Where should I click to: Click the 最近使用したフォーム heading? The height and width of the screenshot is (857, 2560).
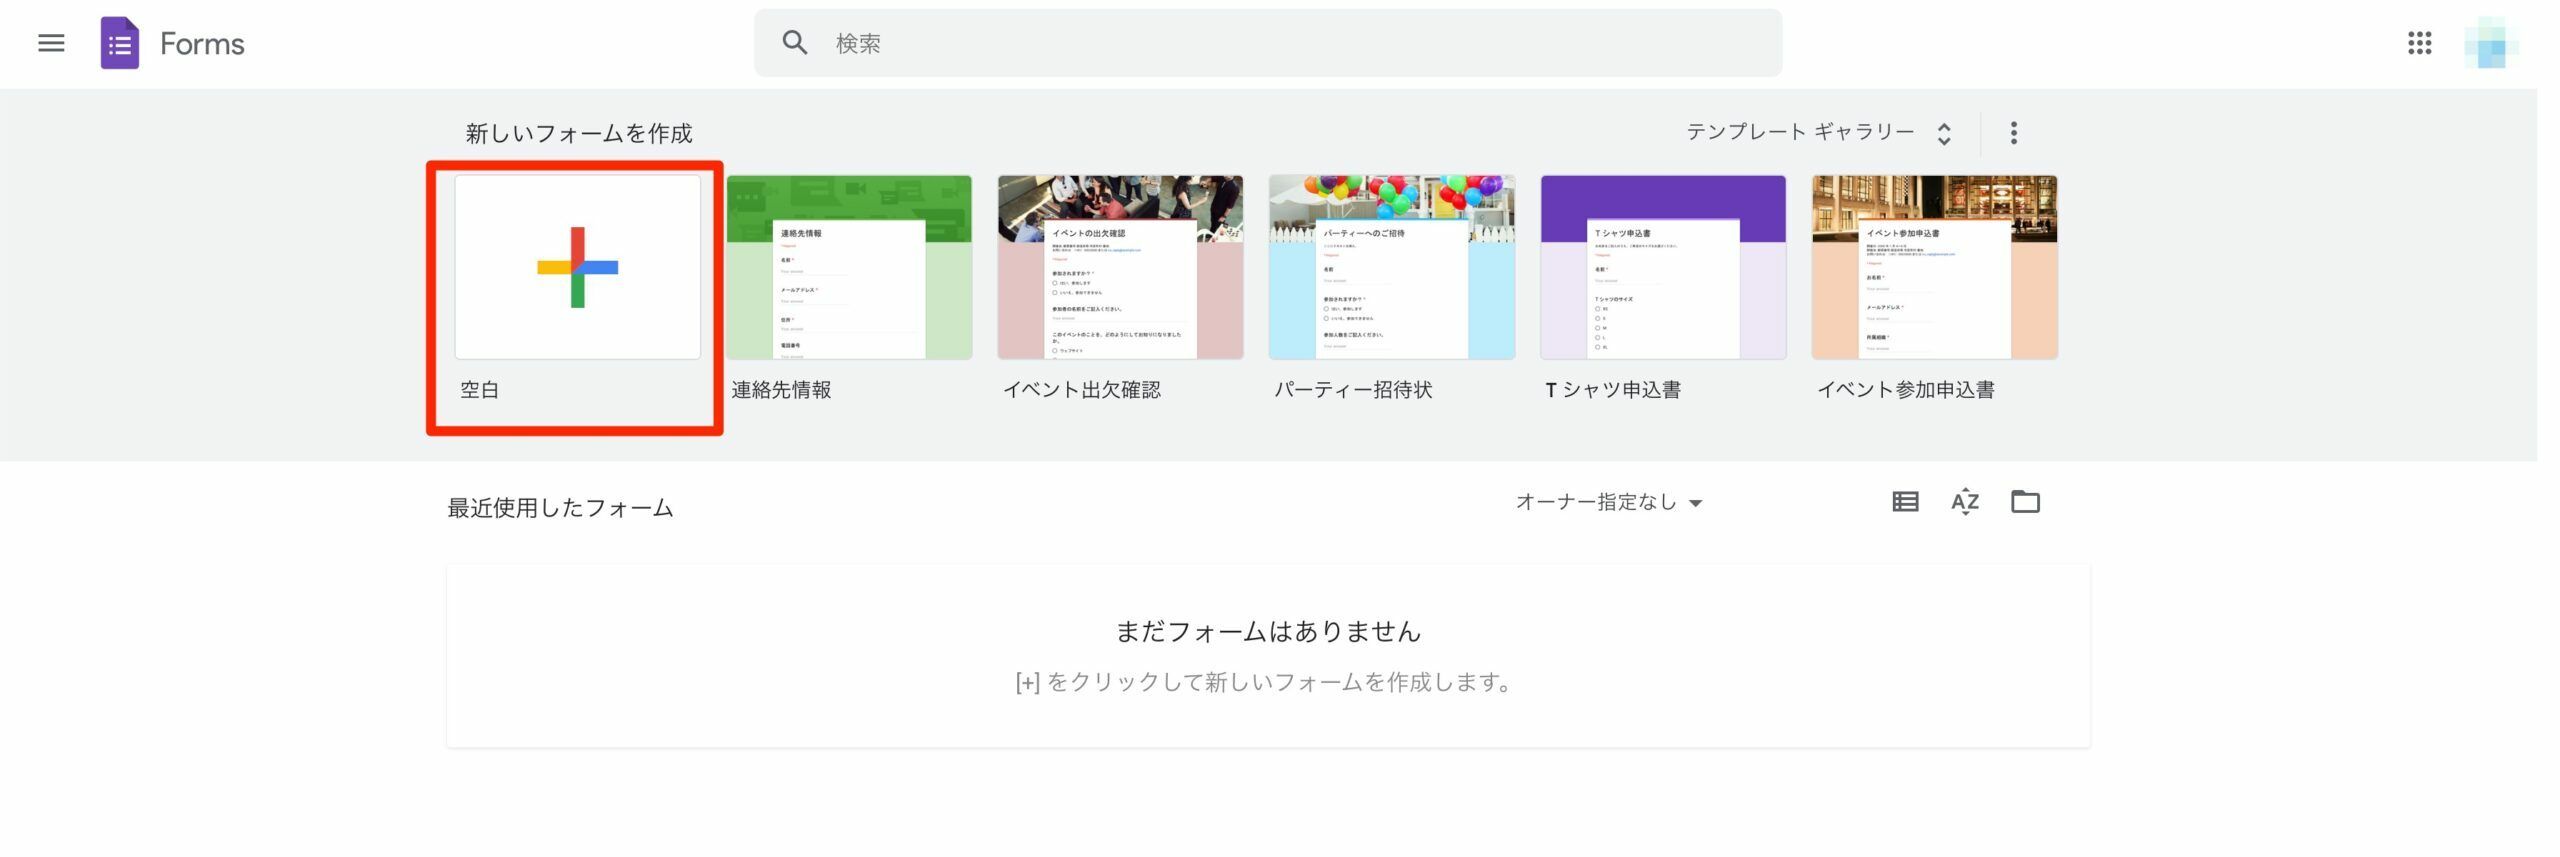coord(560,508)
